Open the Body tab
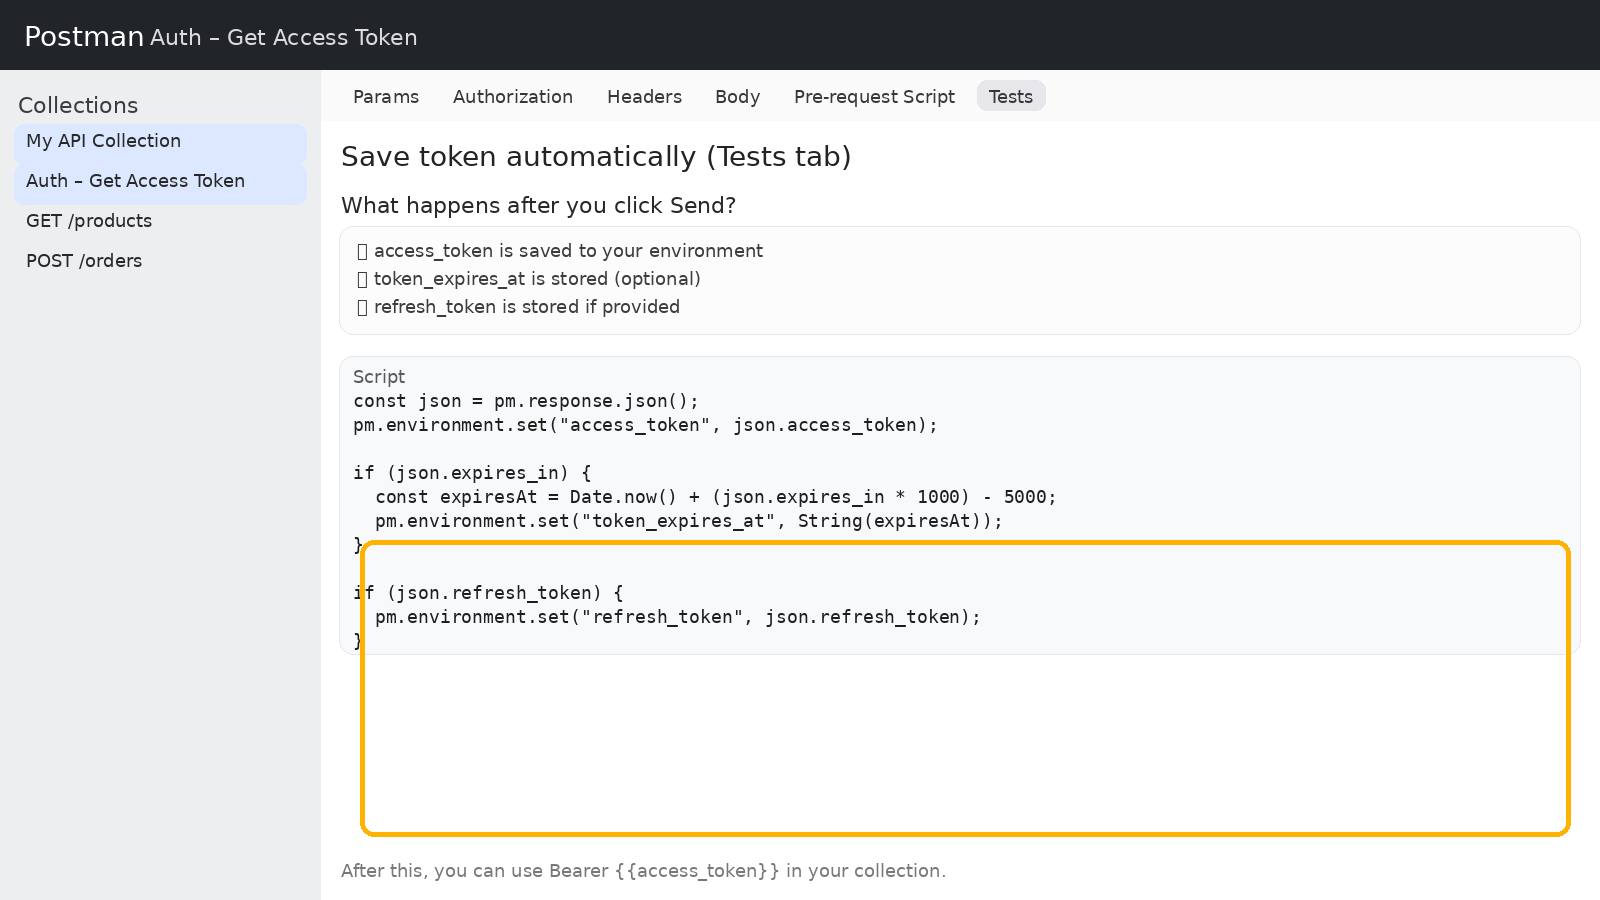Viewport: 1600px width, 900px height. (x=737, y=97)
